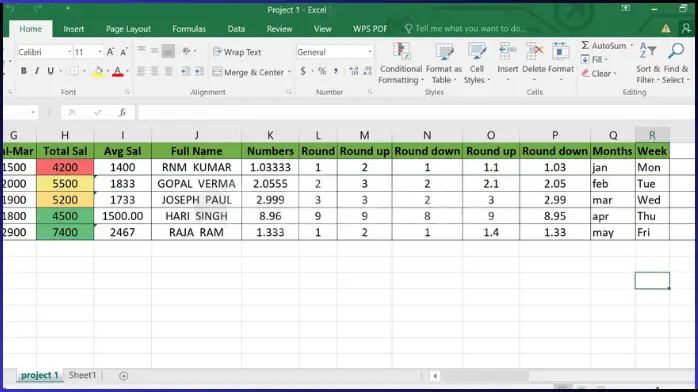The width and height of the screenshot is (698, 392).
Task: Open the Data tab
Action: (236, 29)
